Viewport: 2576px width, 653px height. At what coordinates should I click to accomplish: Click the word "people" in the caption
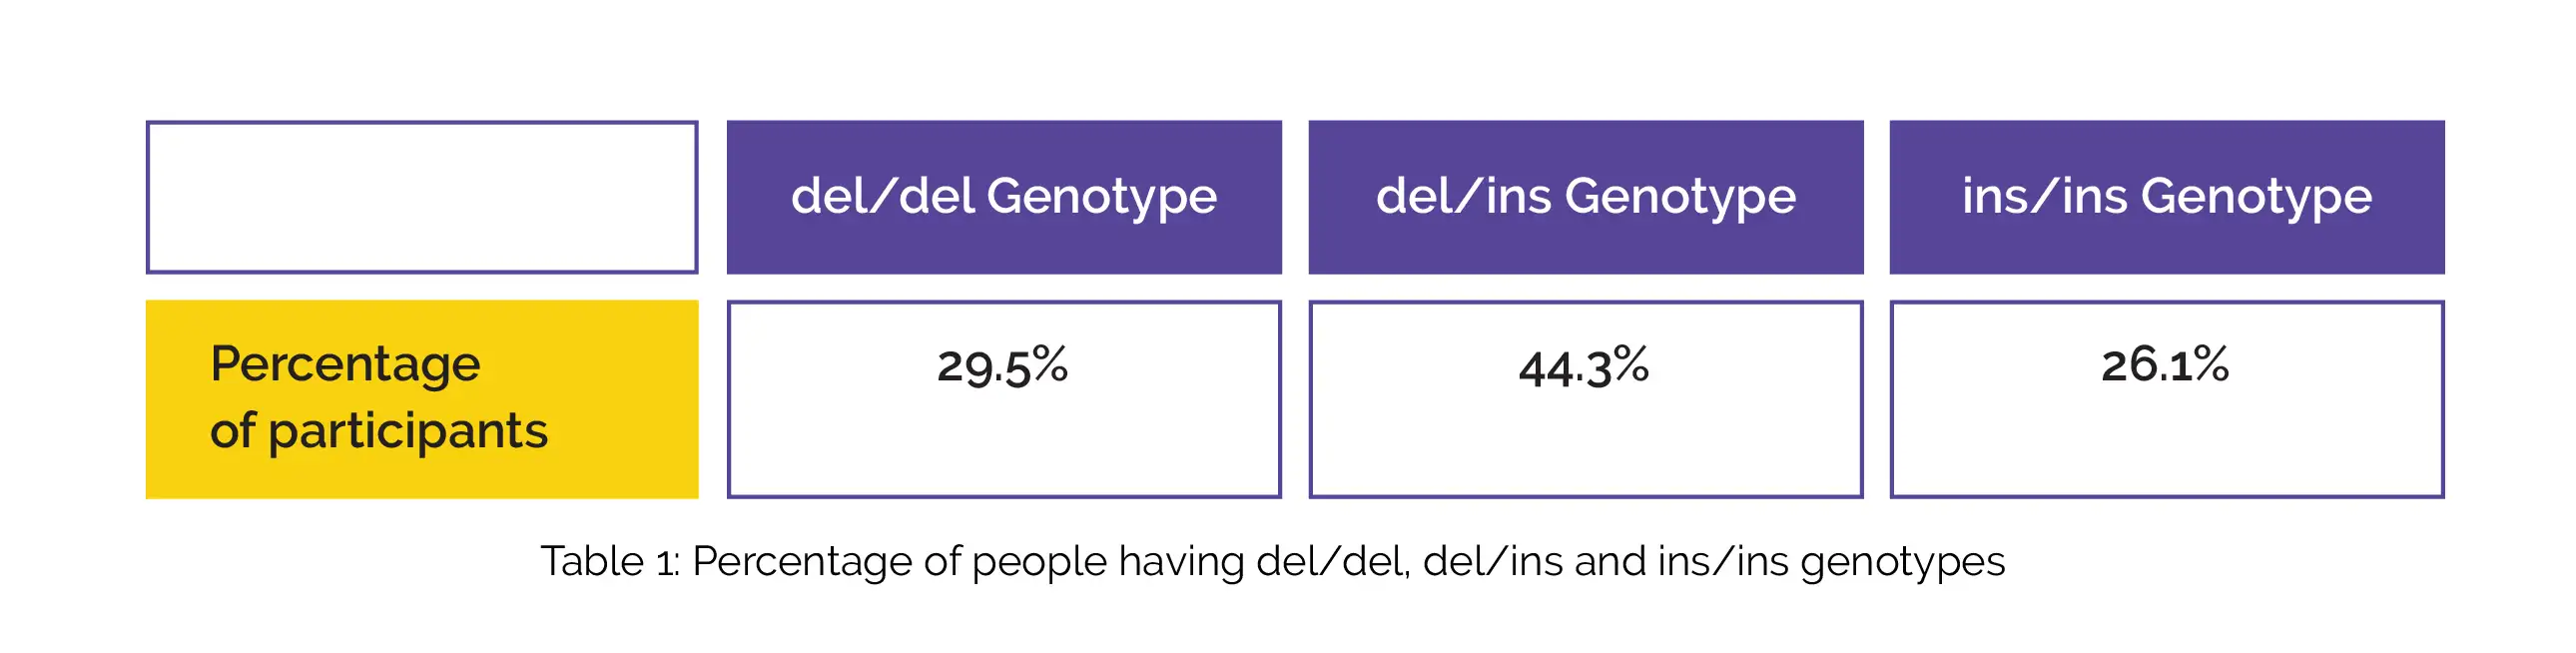[1040, 563]
